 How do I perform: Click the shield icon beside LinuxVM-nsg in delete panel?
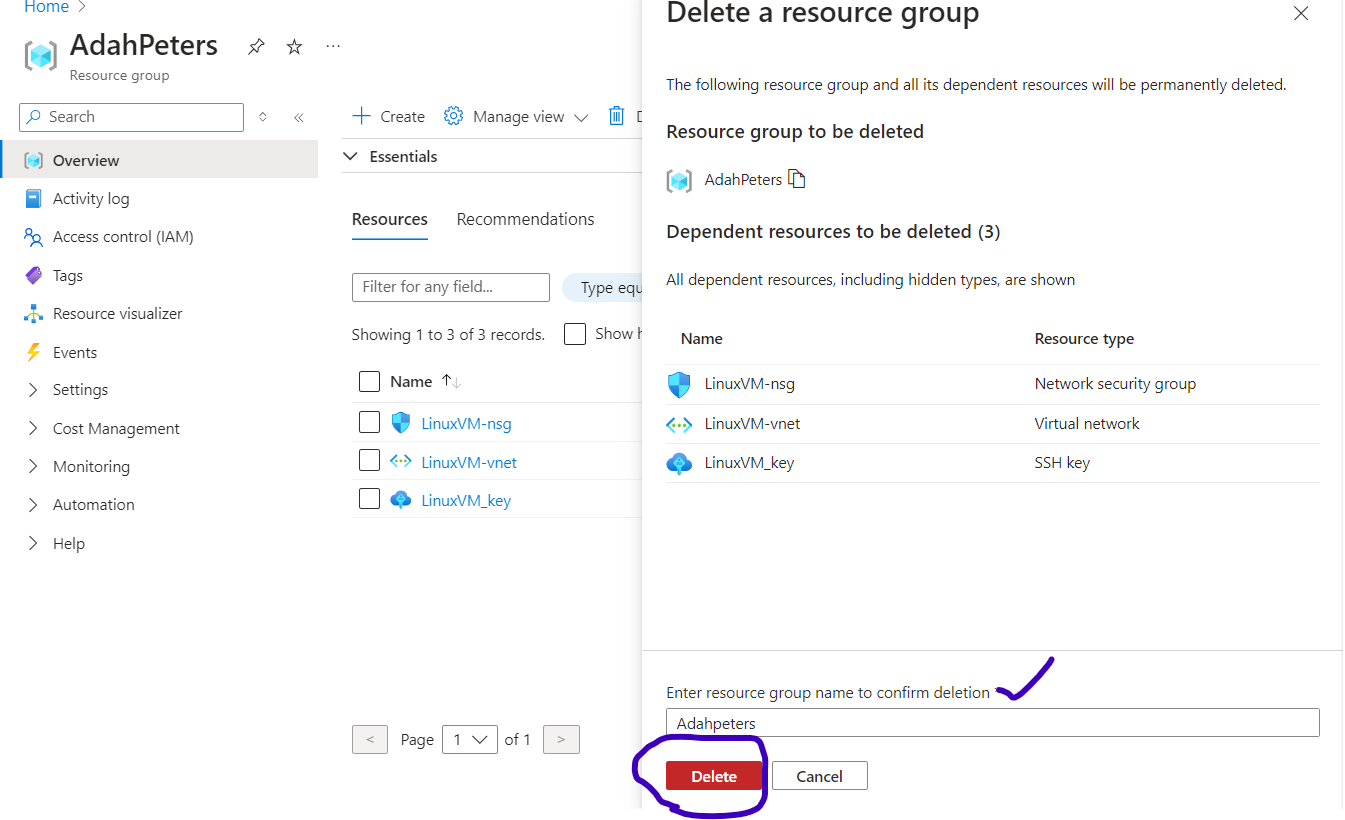click(x=679, y=384)
